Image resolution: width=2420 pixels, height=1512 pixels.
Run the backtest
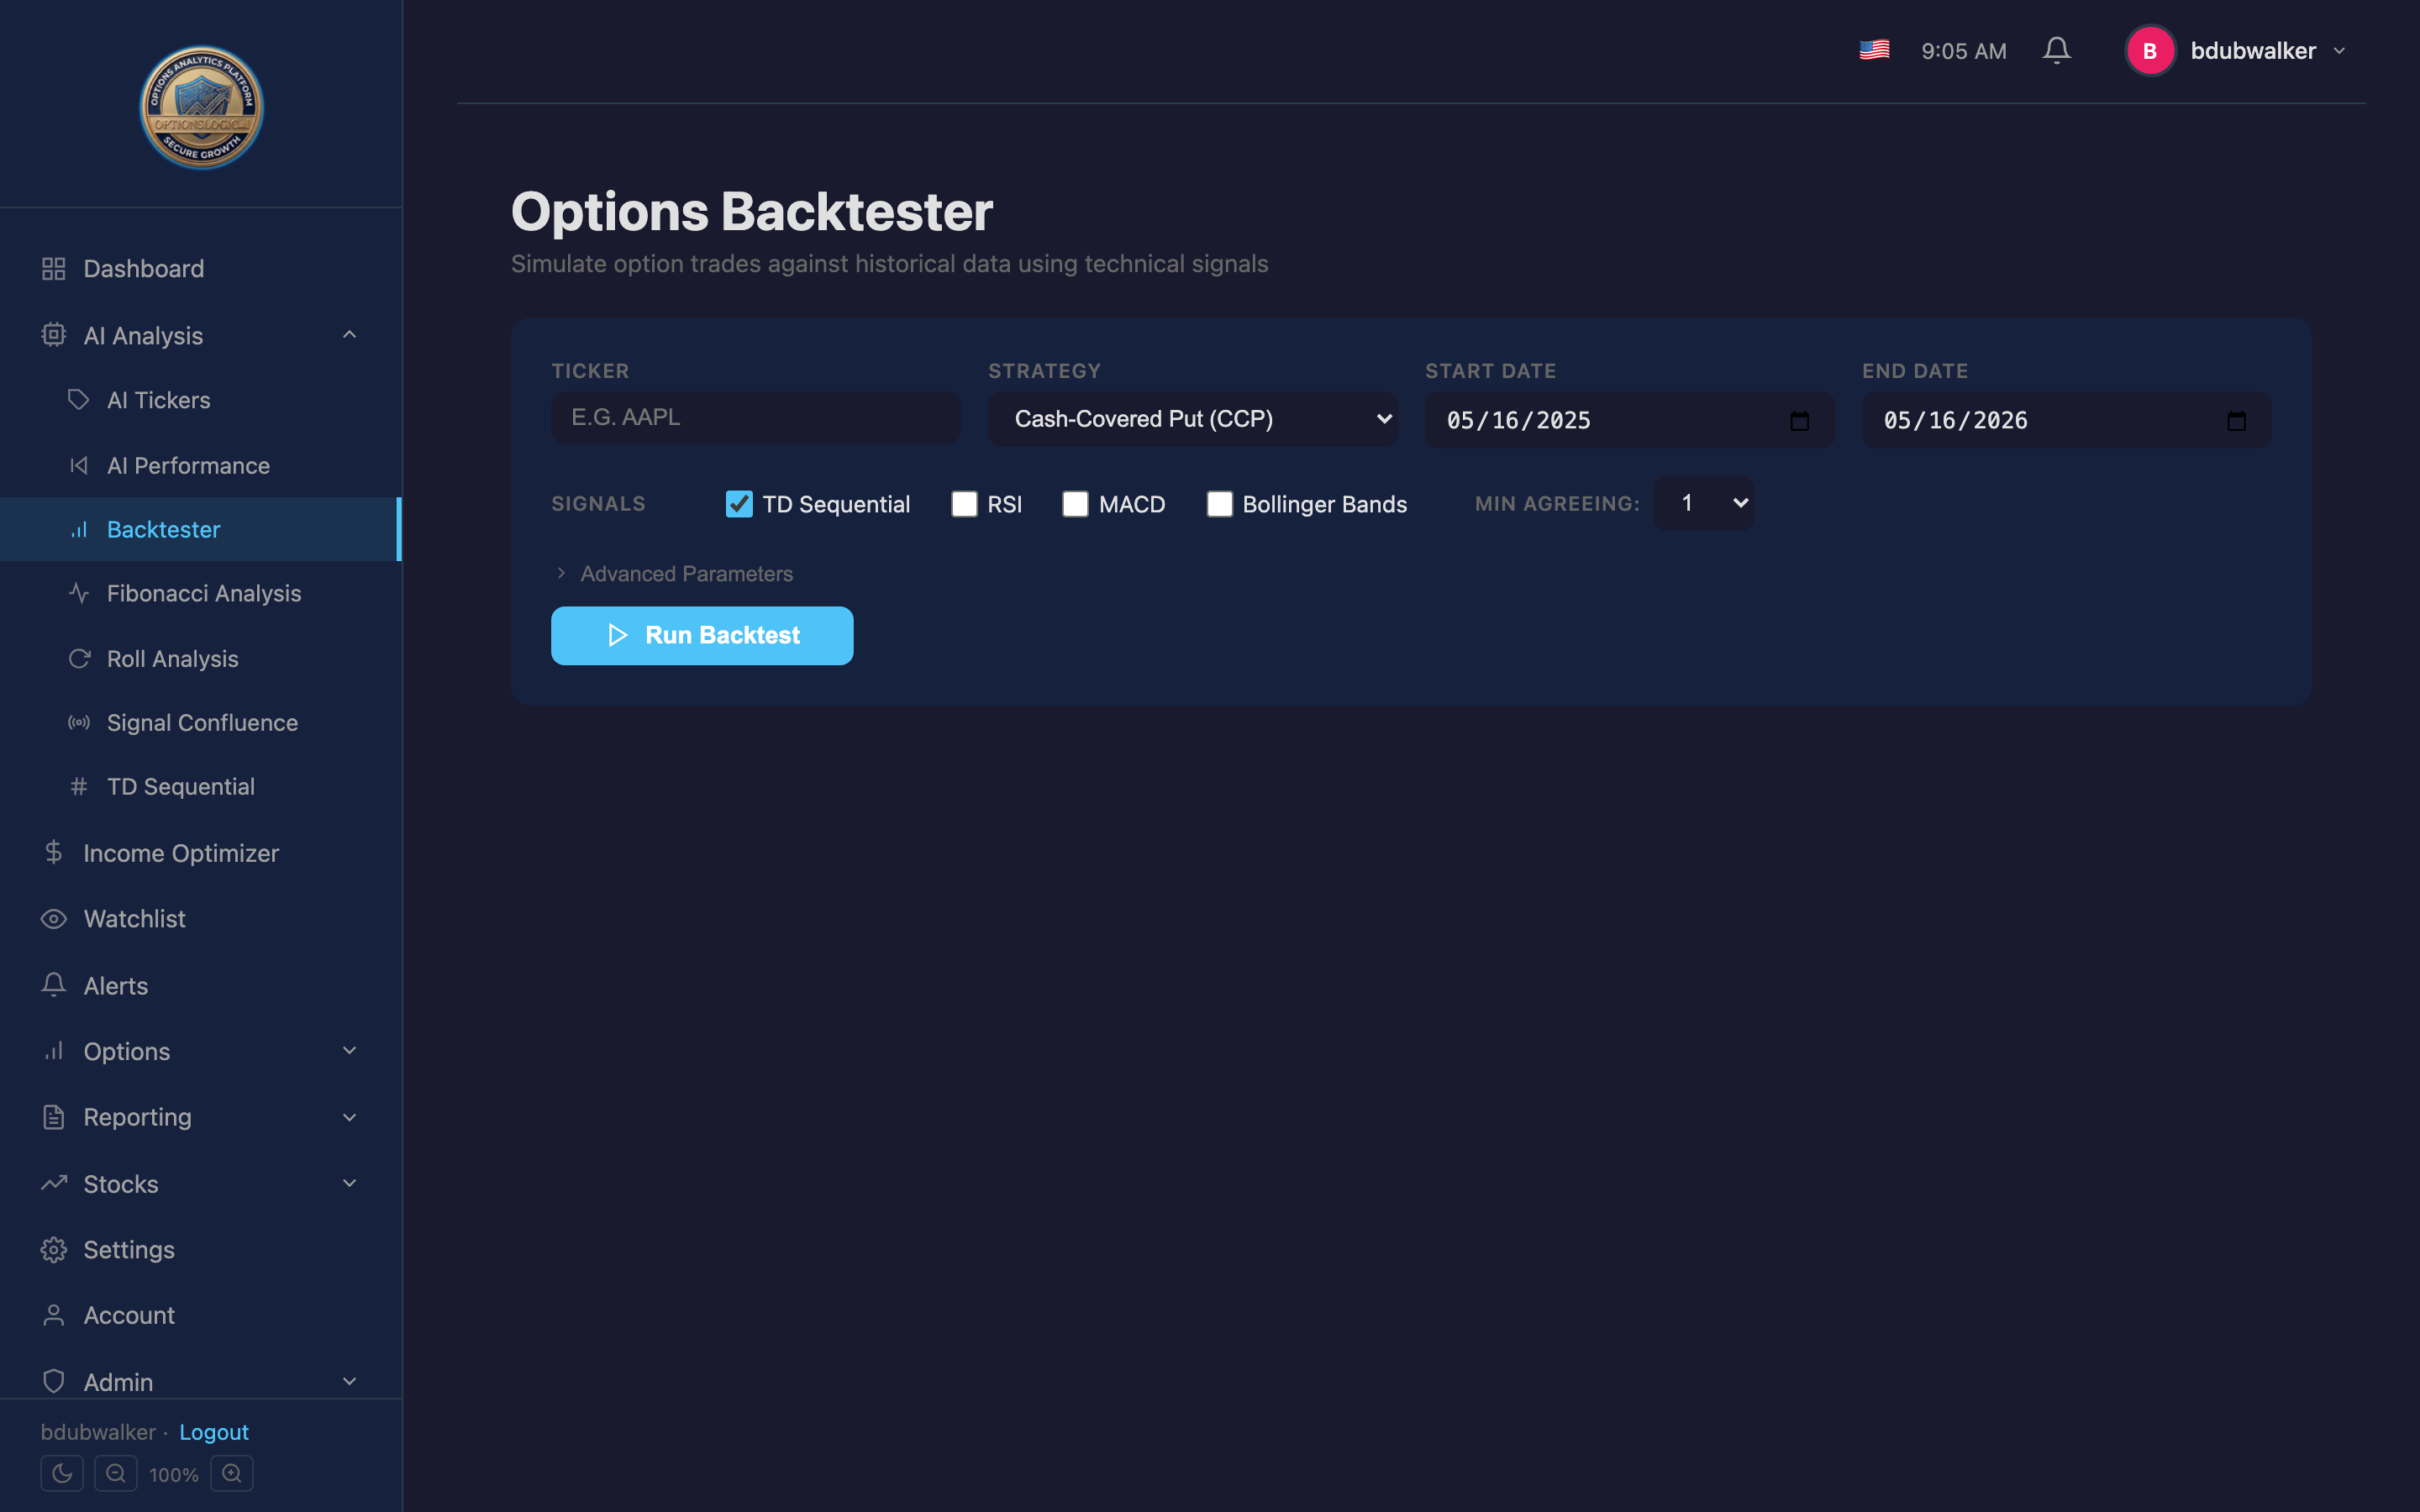coord(702,635)
